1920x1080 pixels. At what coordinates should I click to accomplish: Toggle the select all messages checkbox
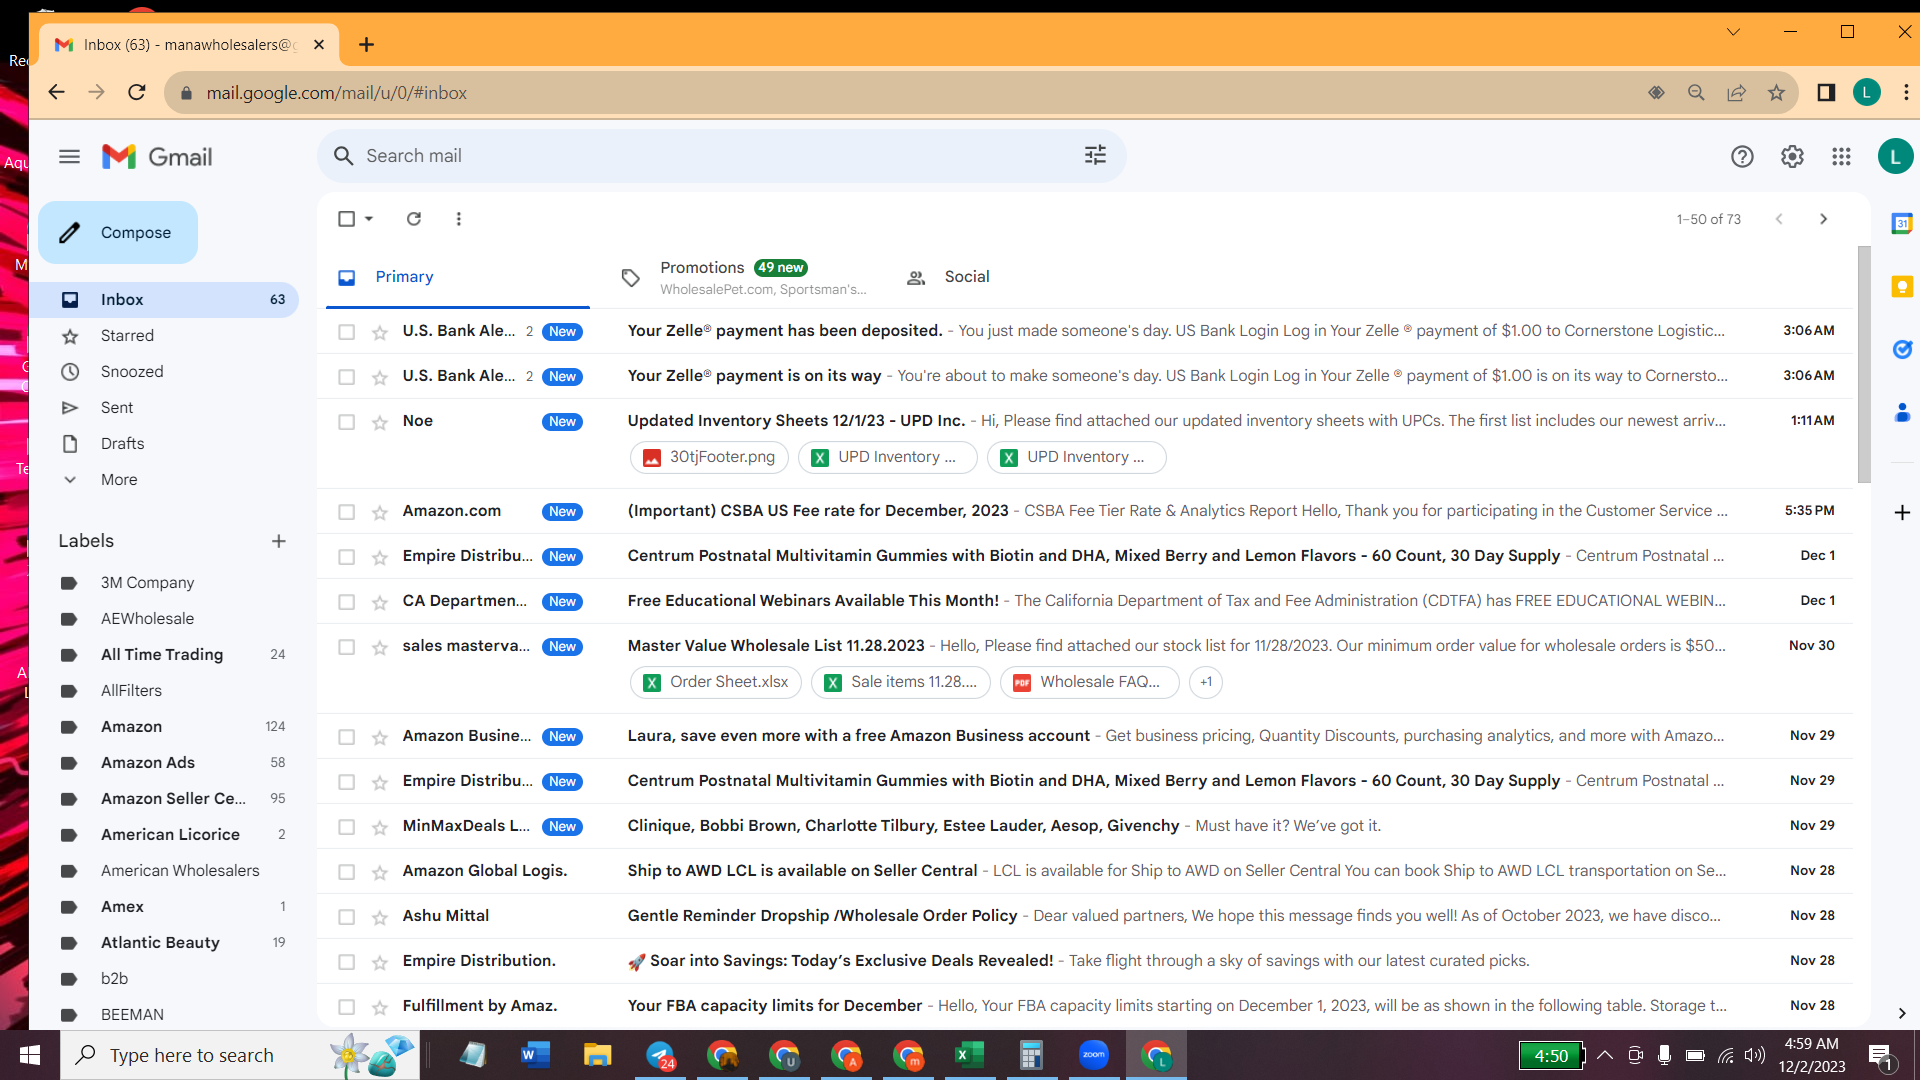click(x=346, y=219)
